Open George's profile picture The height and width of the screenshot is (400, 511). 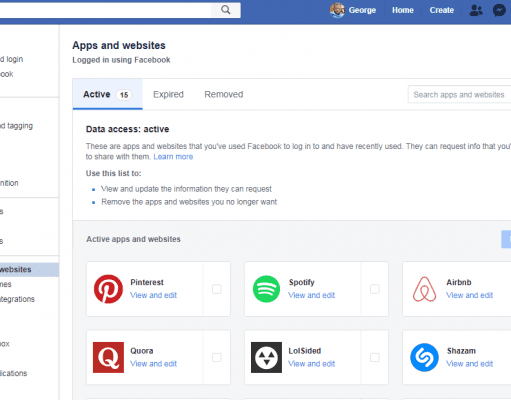point(337,10)
